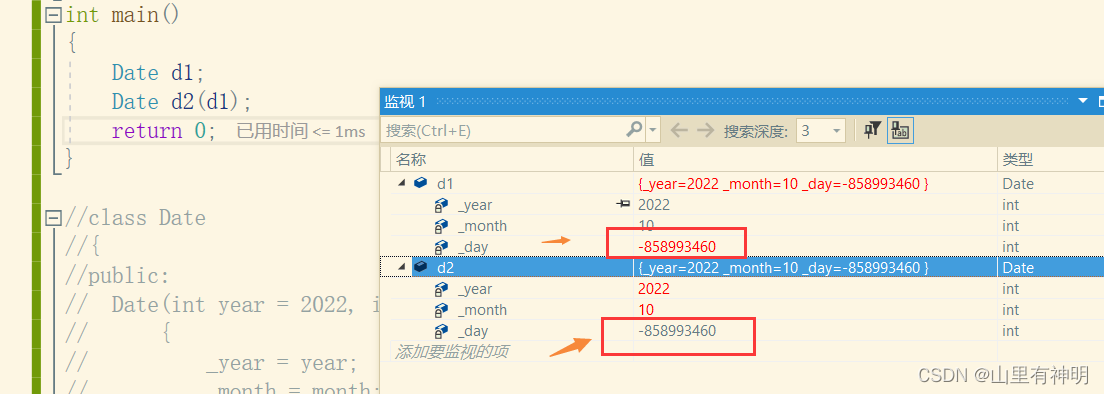Click d1 value {_year=2022 _month=10 ...}

point(783,184)
